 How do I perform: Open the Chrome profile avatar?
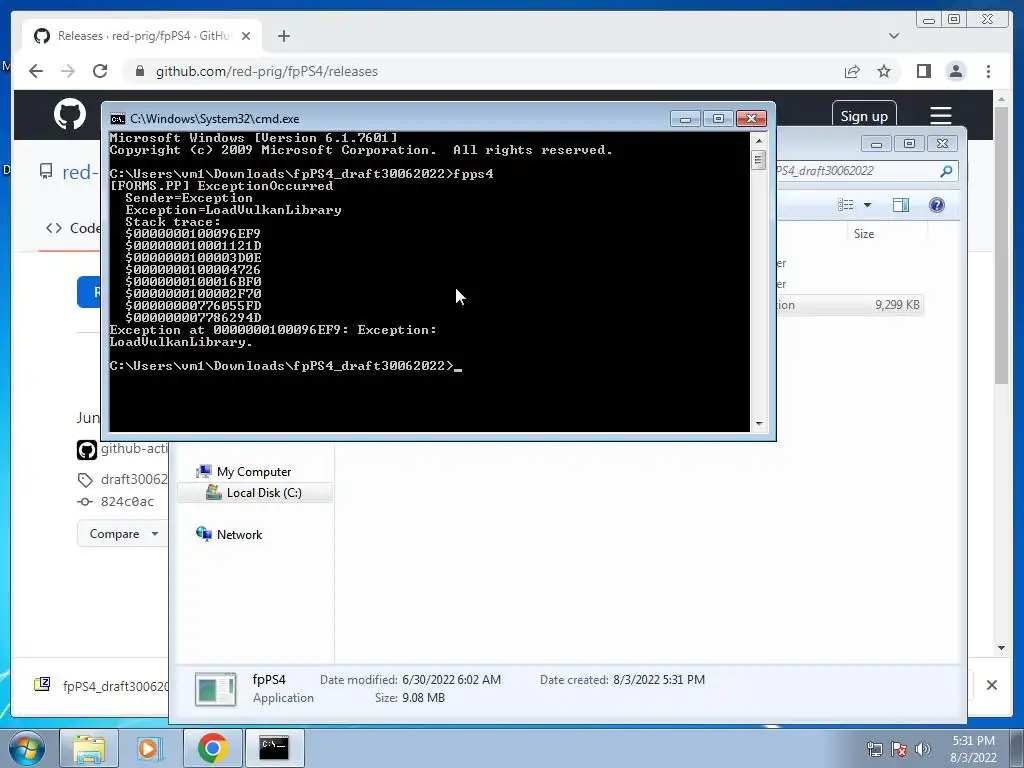(955, 71)
